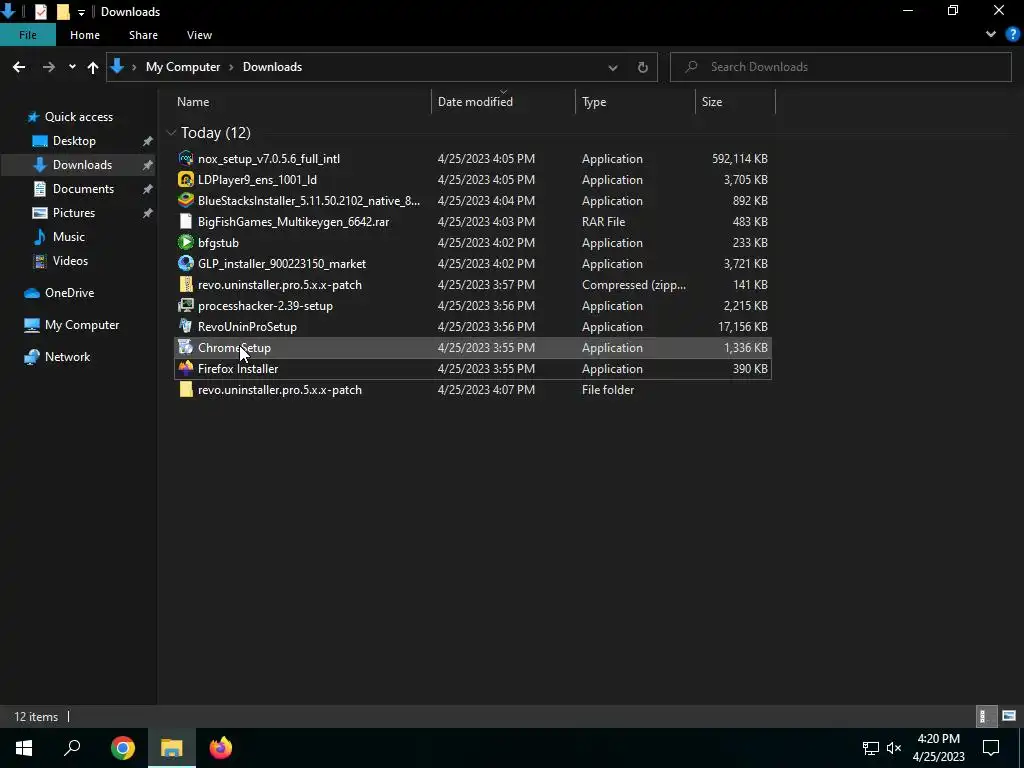
Task: Open the File menu
Action: coord(28,35)
